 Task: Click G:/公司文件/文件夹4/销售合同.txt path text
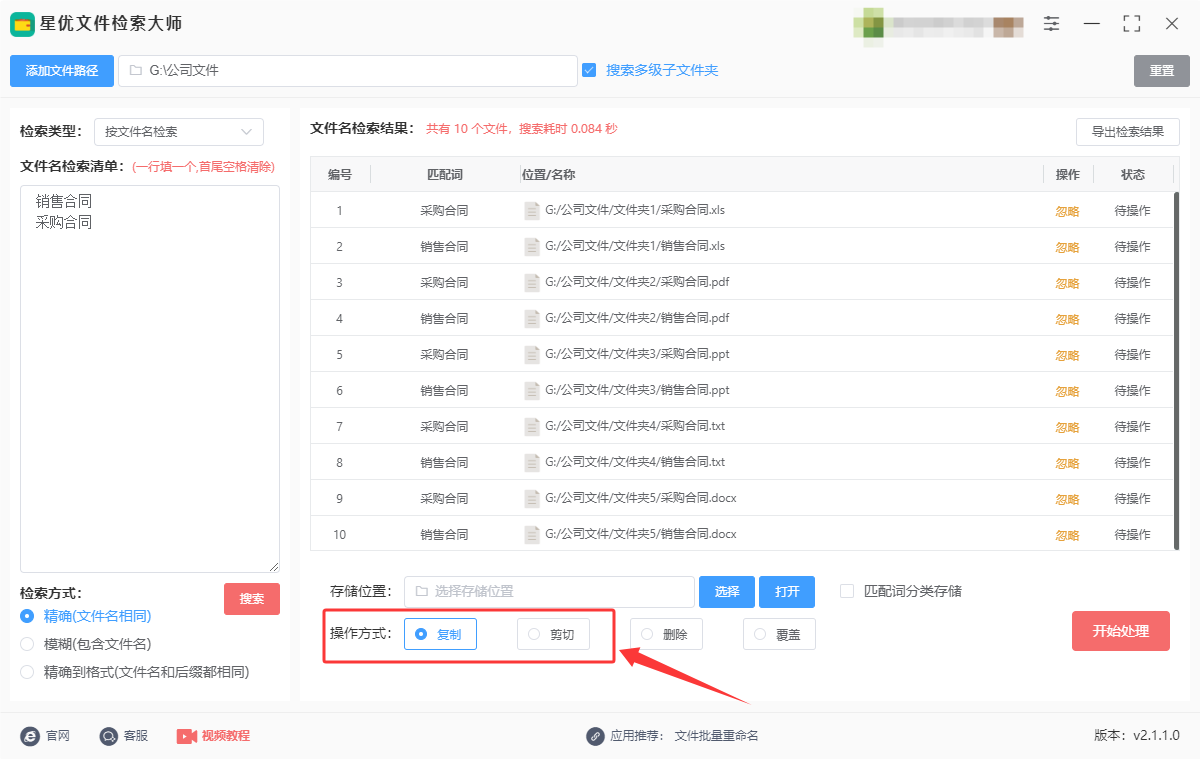tap(635, 463)
